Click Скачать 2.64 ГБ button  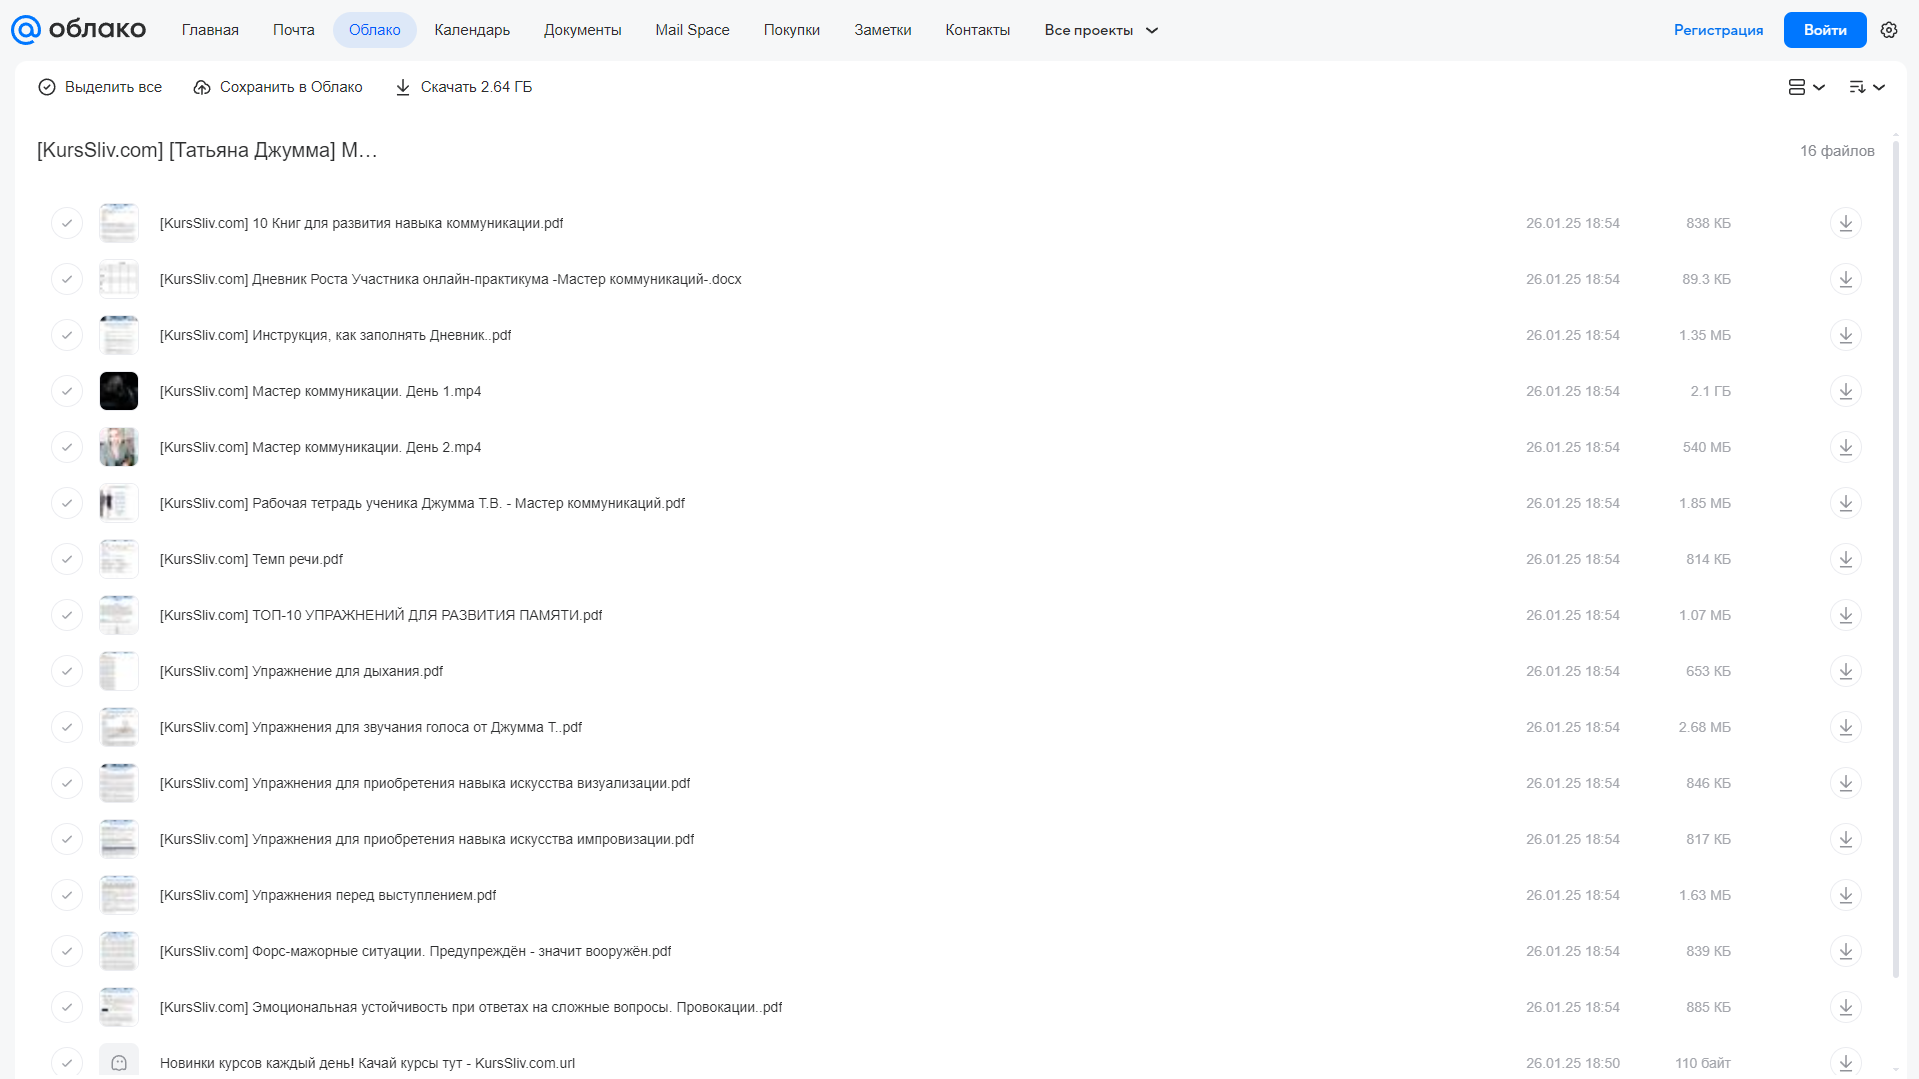coord(464,87)
